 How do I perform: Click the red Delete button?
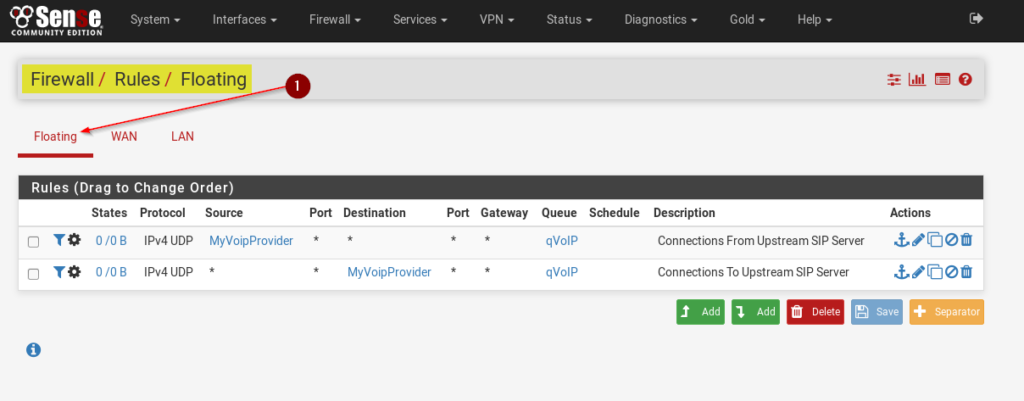coord(815,312)
